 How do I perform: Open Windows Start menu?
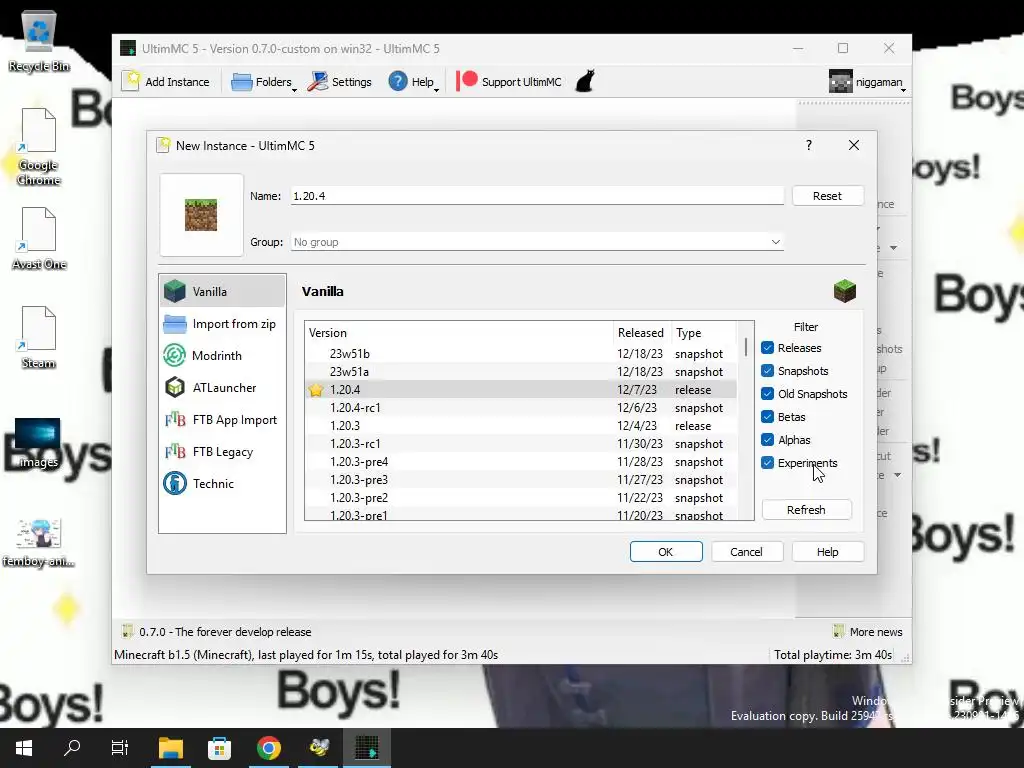coord(24,748)
